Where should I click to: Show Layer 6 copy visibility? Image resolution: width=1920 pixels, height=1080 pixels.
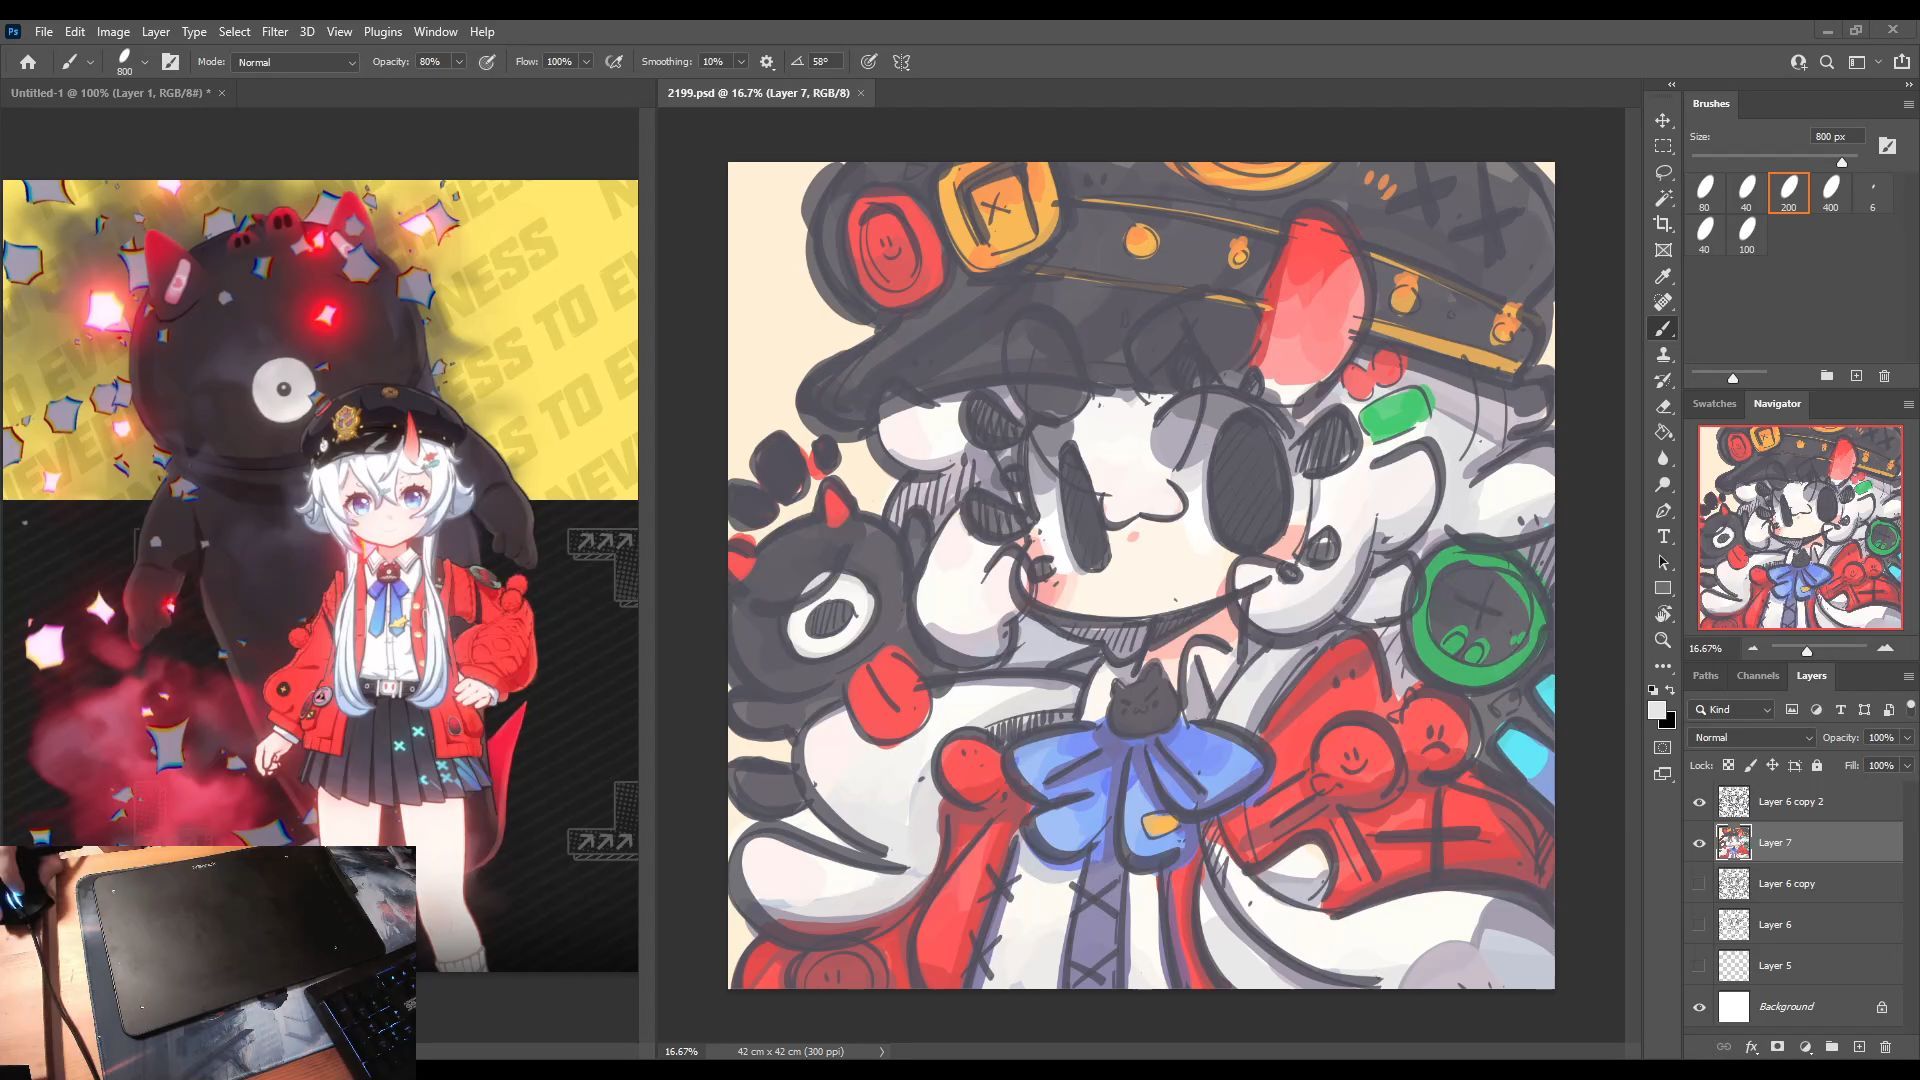tap(1699, 884)
